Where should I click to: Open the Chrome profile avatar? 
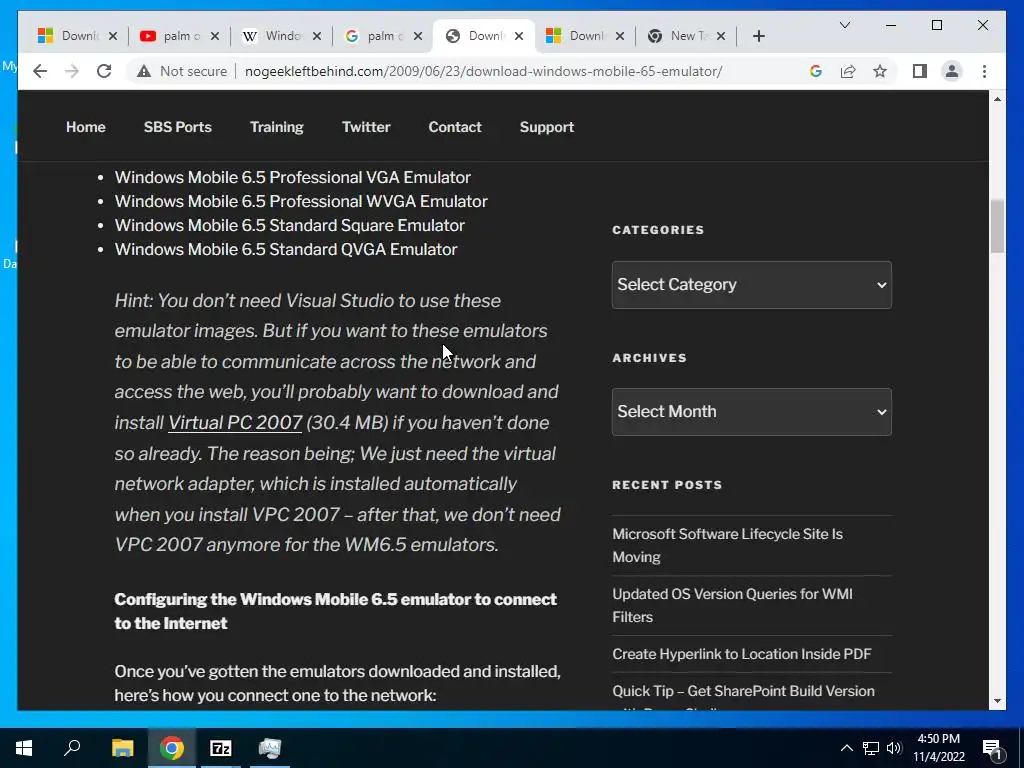[x=952, y=71]
